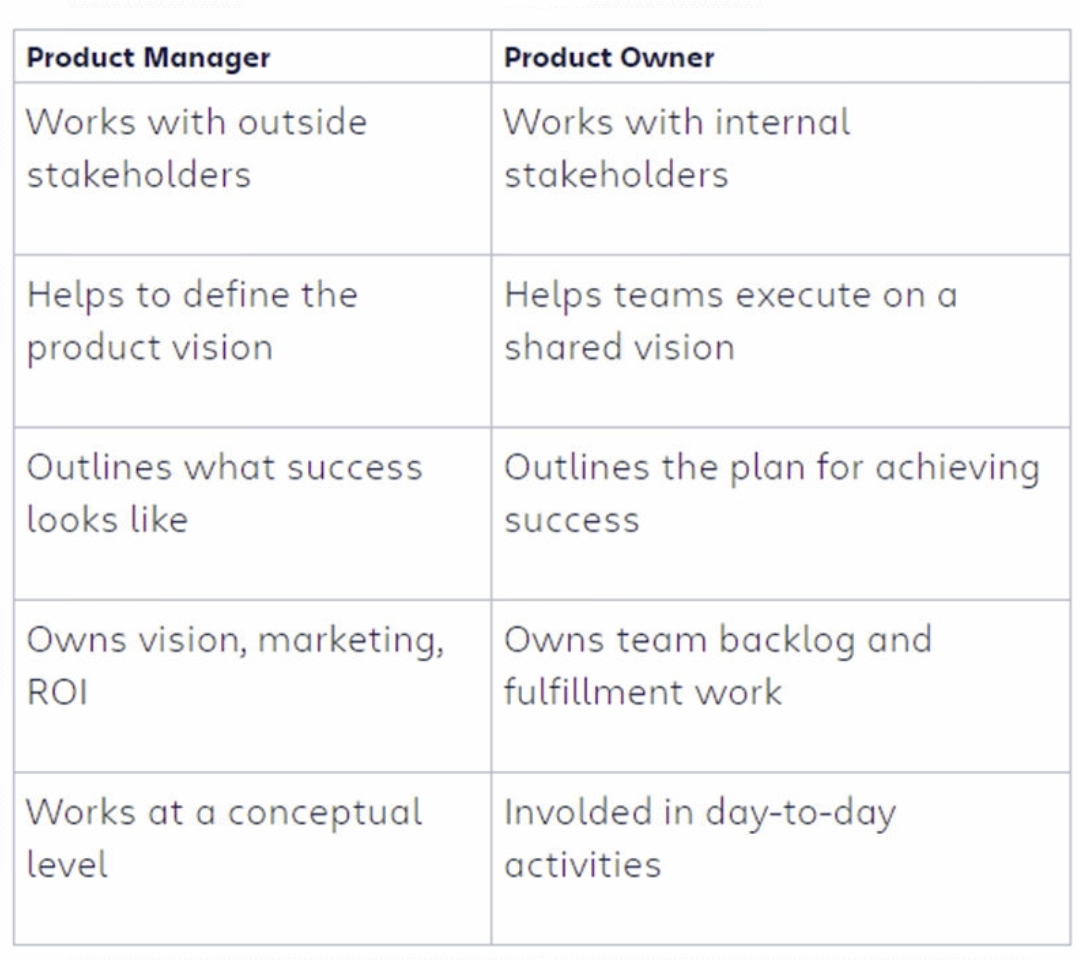The width and height of the screenshot is (1080, 960).
Task: Click the Product Owner column header
Action: 780,56
